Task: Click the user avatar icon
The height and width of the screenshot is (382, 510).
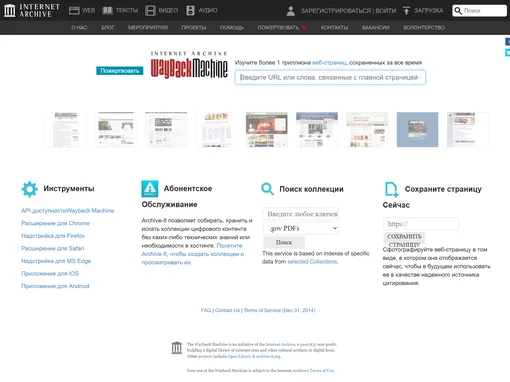Action: click(x=291, y=11)
